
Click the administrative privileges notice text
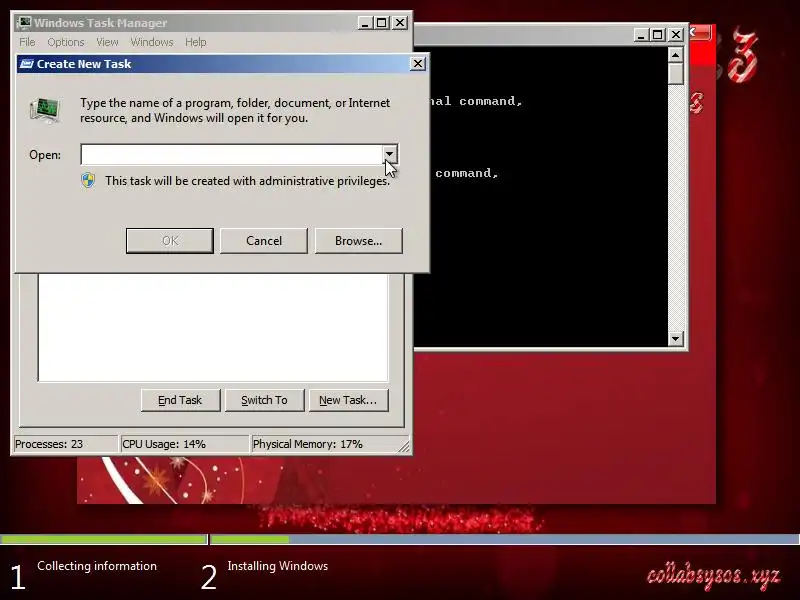247,181
